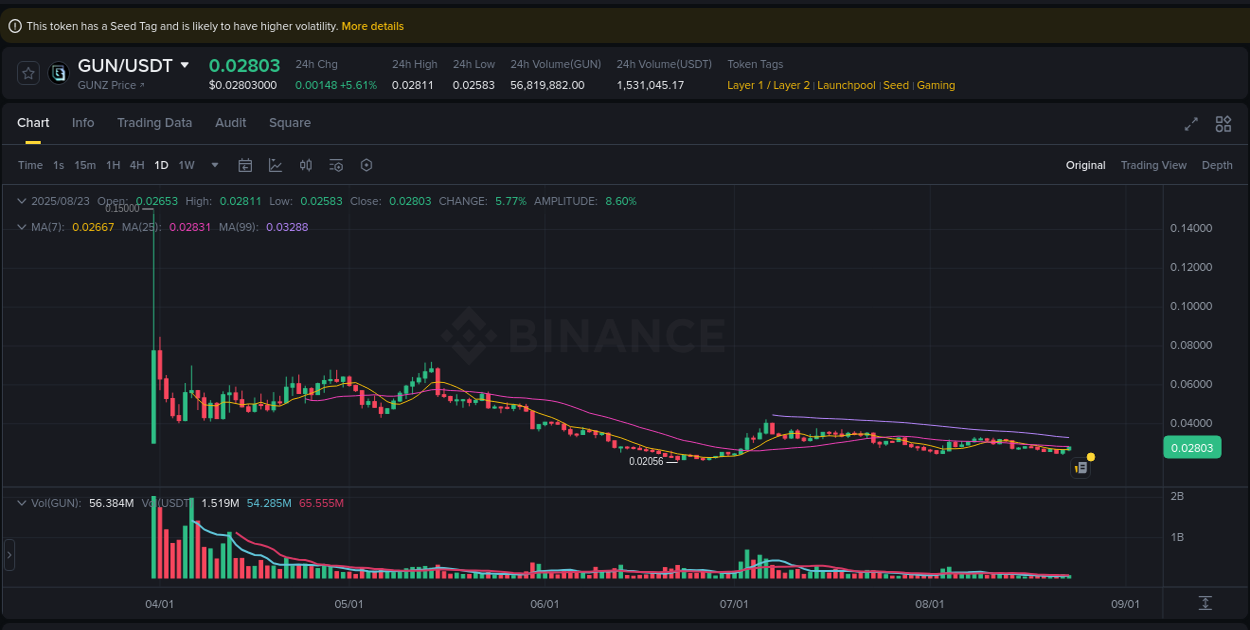Click the order icon near the latest candle
This screenshot has width=1250, height=630.
pyautogui.click(x=1081, y=467)
